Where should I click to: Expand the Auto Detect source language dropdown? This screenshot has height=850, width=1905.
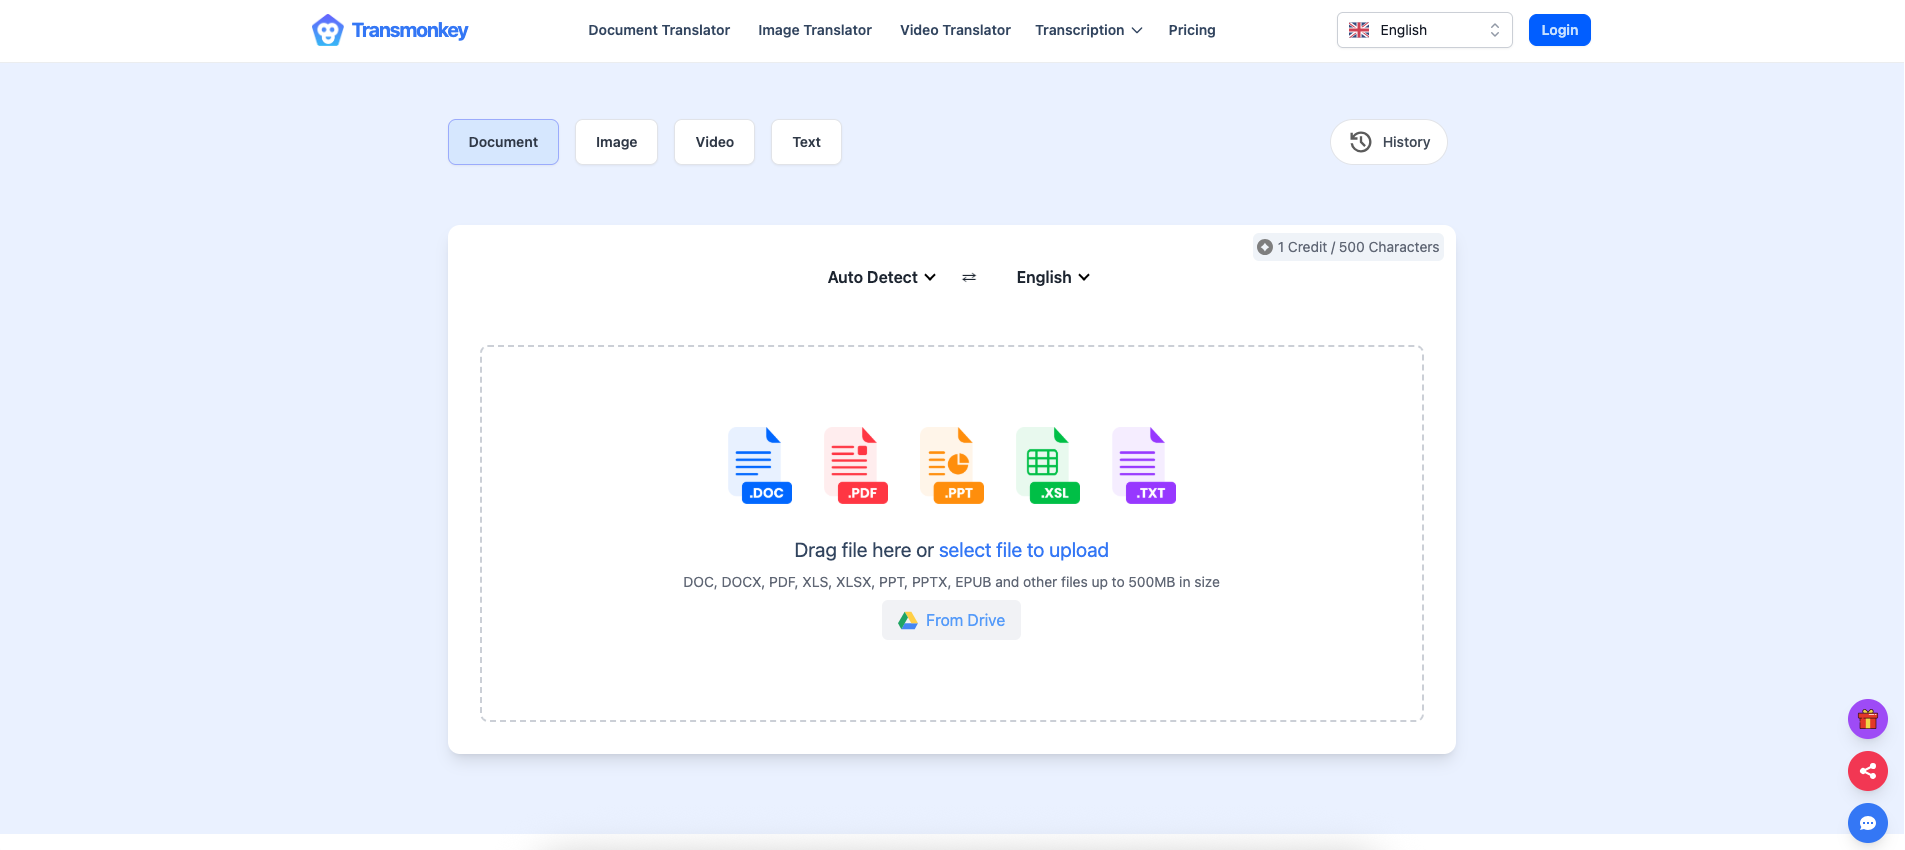tap(881, 278)
